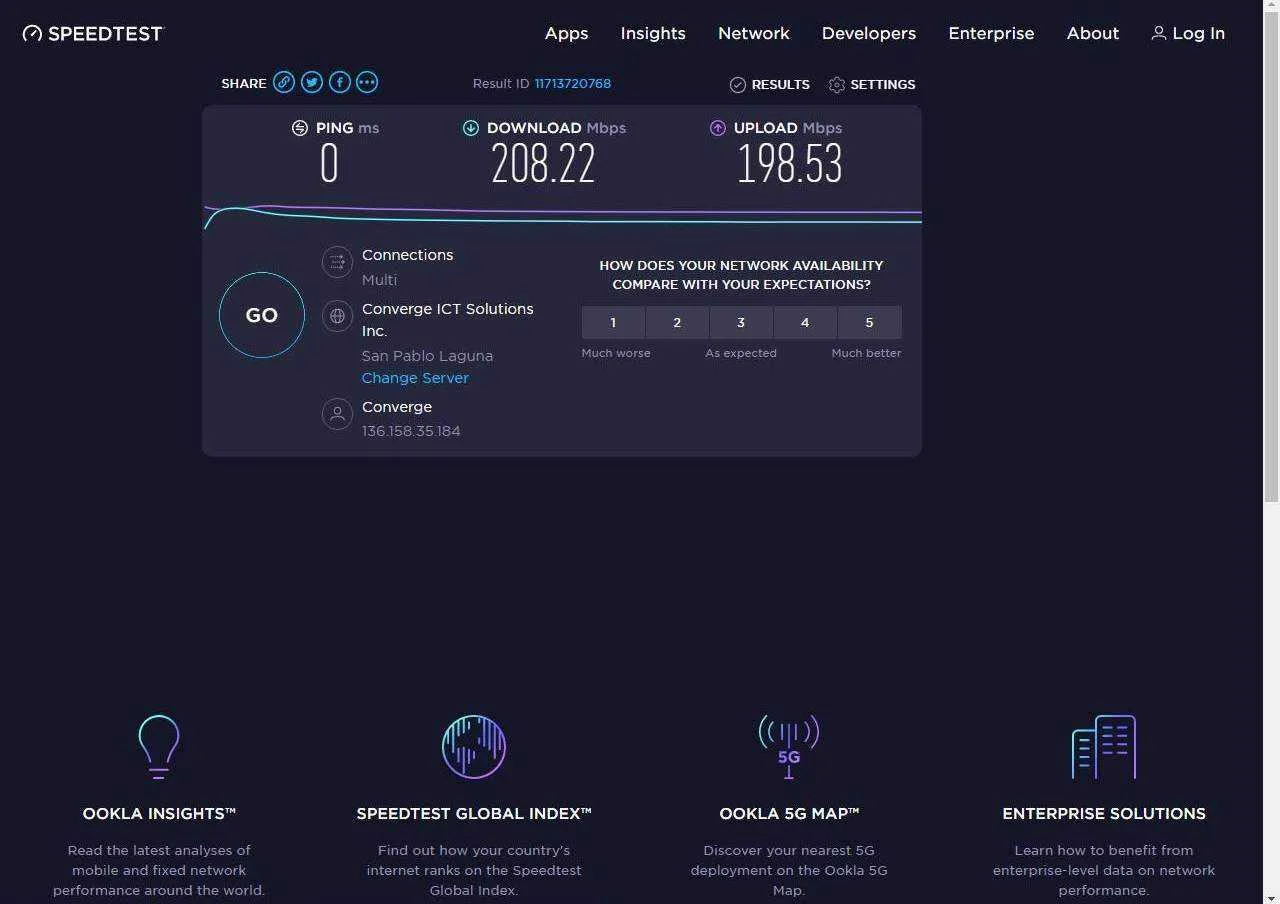Click the Speedtest Global Index globe icon
This screenshot has height=904, width=1280.
(474, 746)
